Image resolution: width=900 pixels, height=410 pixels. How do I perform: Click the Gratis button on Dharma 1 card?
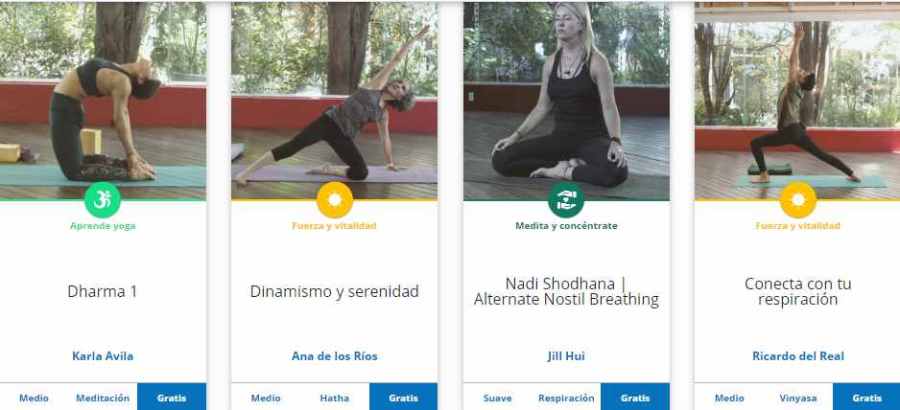[172, 397]
